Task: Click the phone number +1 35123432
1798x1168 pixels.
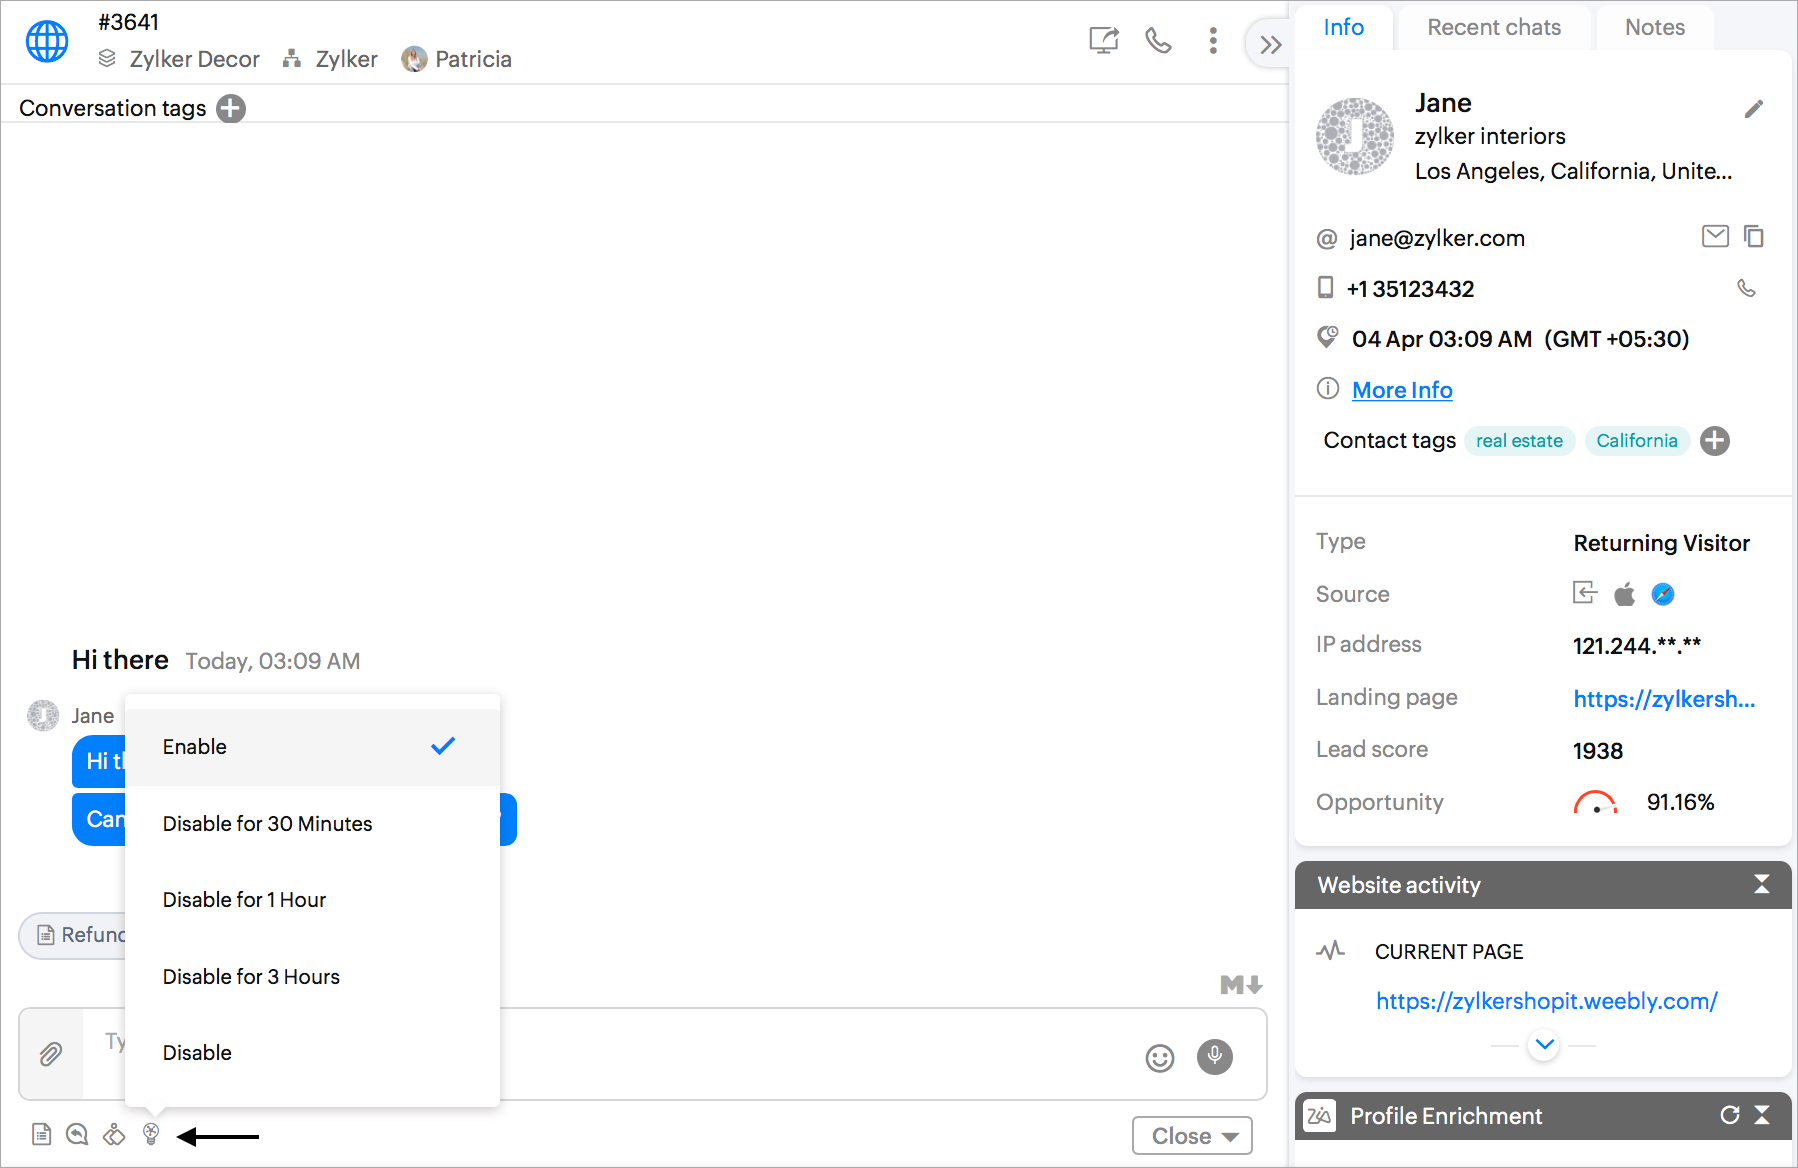Action: [1410, 289]
